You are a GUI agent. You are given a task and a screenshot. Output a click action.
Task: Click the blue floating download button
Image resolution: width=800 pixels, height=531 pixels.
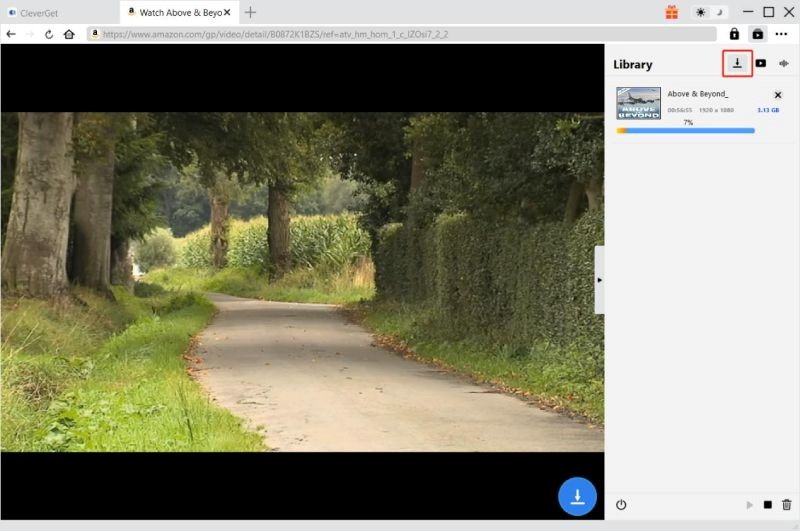[577, 496]
